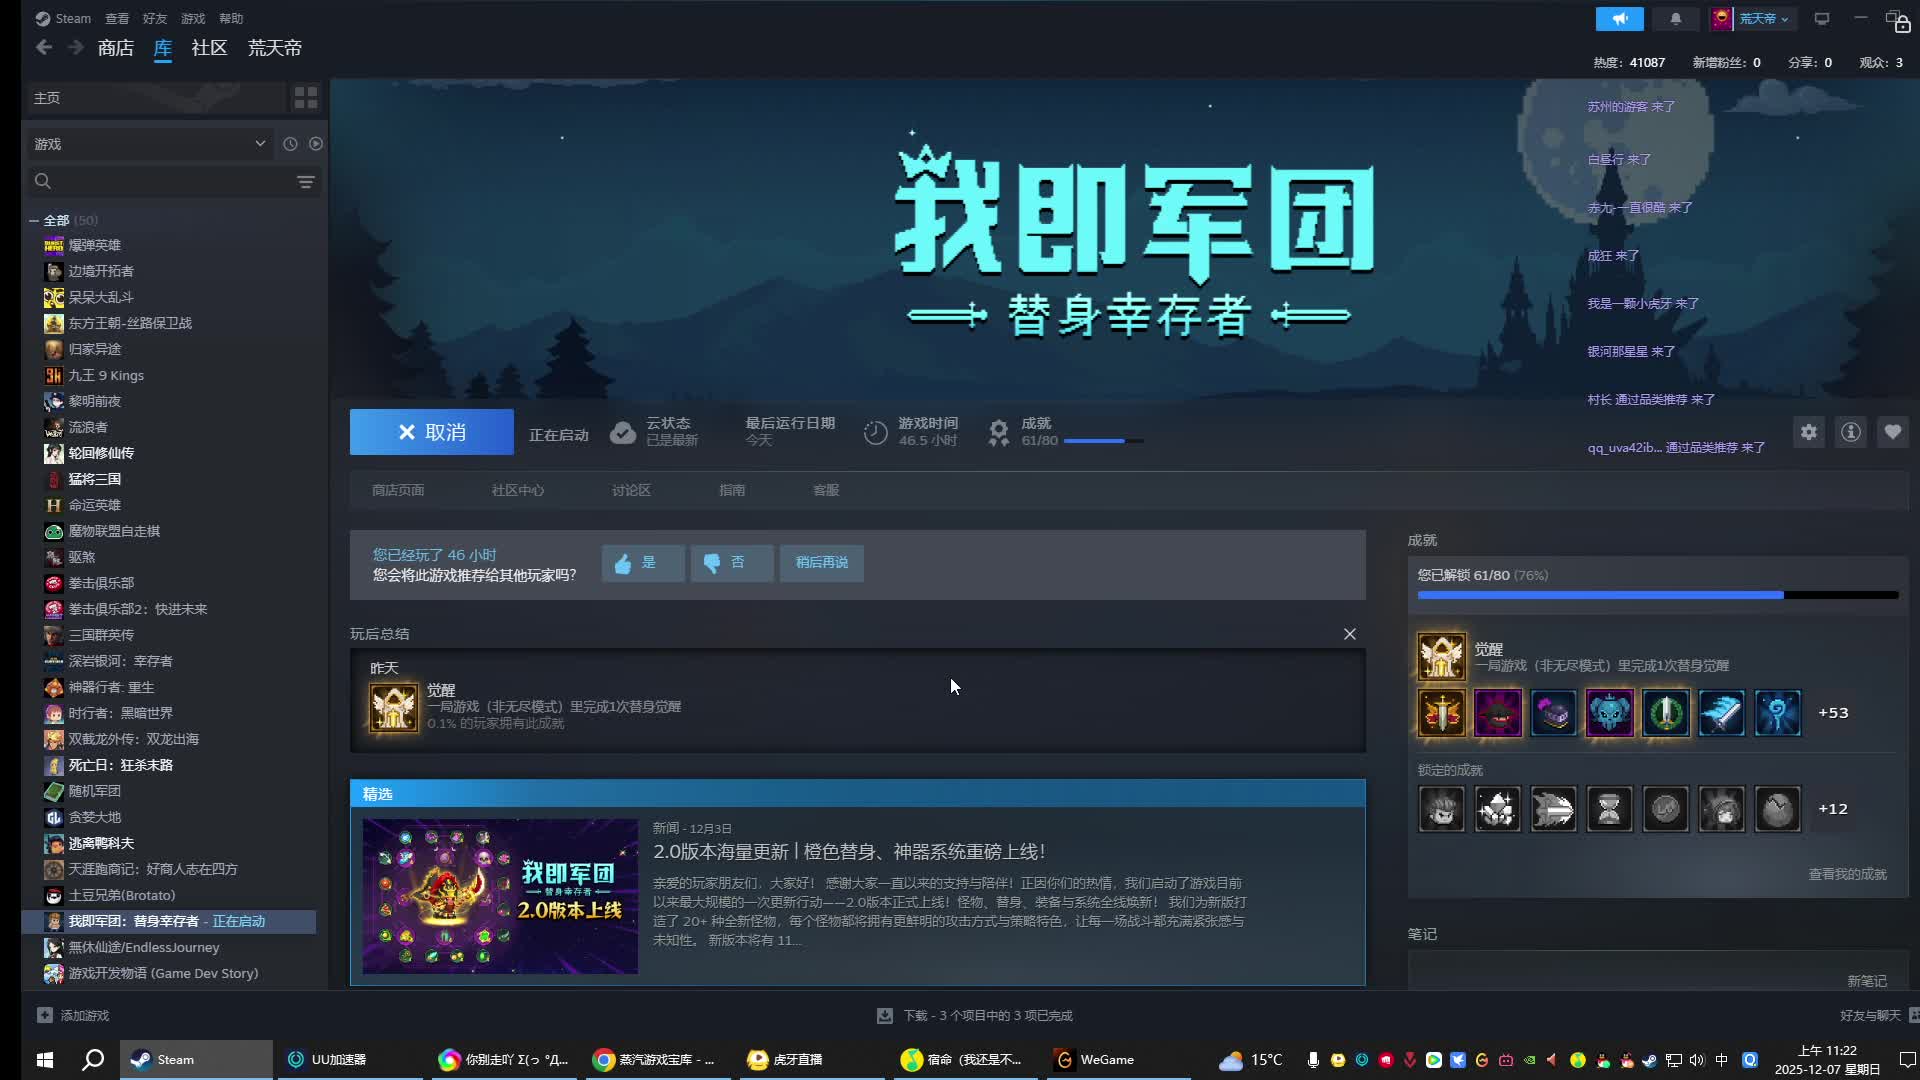The image size is (1920, 1080).
Task: Open the 讨论区 game sub-tab
Action: (631, 490)
